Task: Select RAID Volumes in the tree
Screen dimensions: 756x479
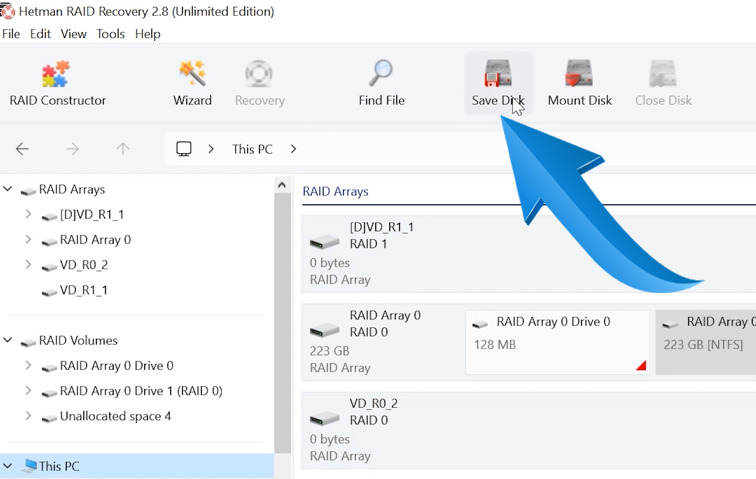Action: click(78, 340)
